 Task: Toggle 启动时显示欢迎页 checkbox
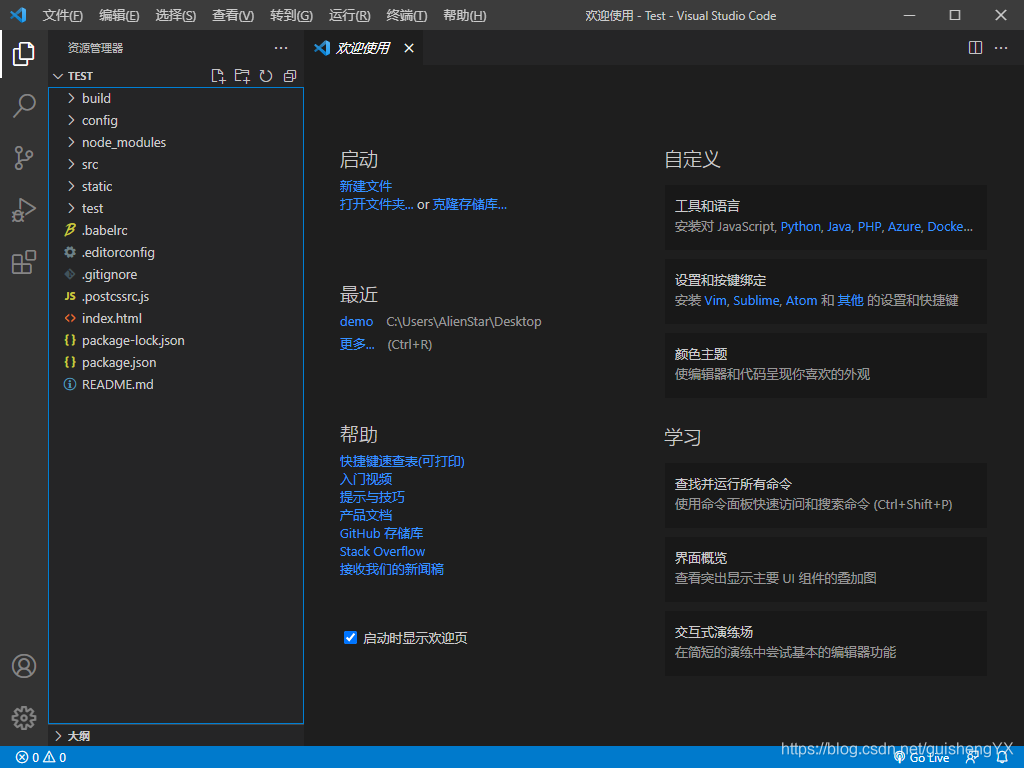point(351,638)
